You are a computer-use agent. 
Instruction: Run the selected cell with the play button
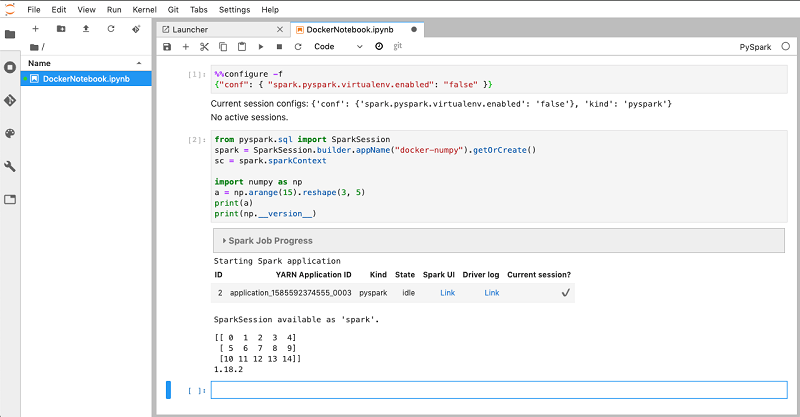261,47
